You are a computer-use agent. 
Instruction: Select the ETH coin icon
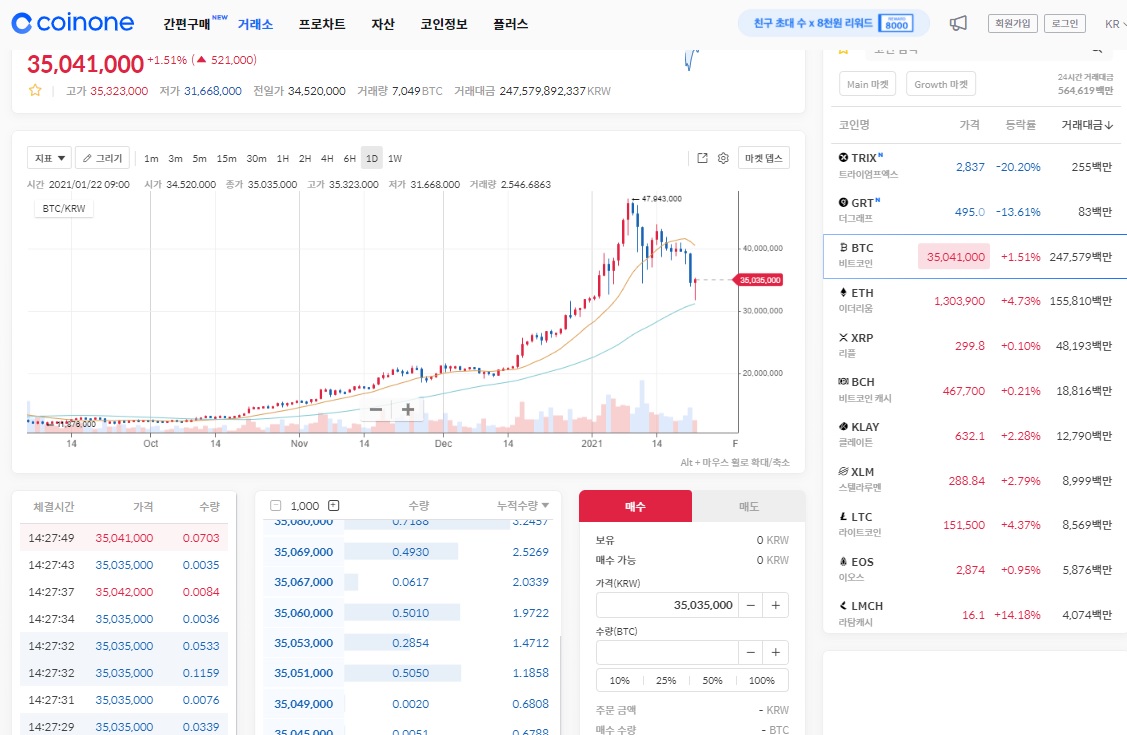pyautogui.click(x=843, y=292)
